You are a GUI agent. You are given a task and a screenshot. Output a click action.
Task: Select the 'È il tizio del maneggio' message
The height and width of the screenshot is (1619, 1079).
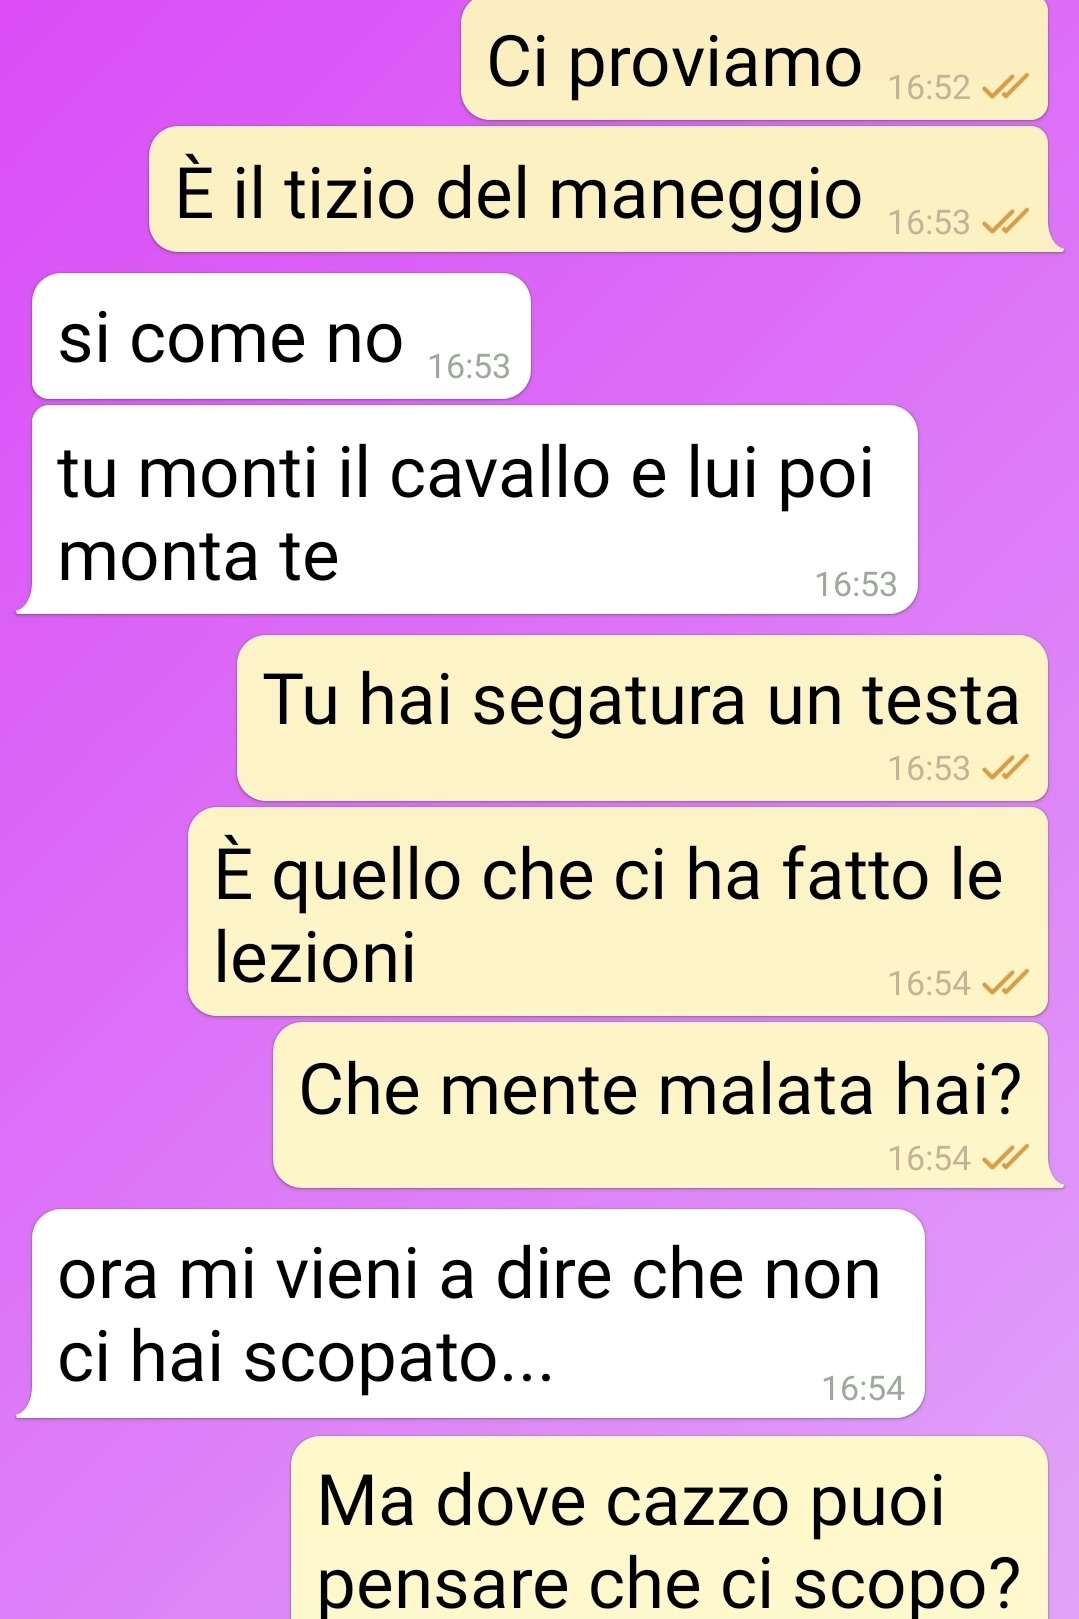click(x=600, y=189)
